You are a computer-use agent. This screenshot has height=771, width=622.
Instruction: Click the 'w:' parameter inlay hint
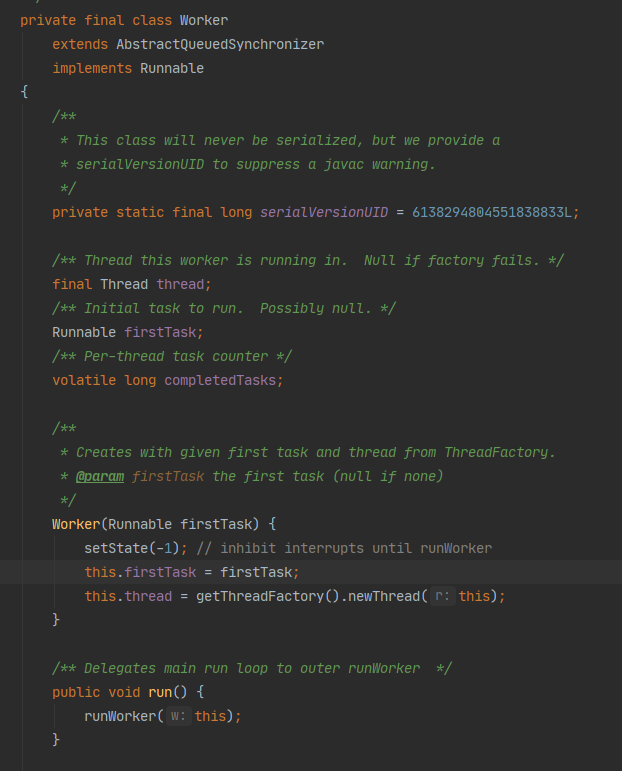coord(178,716)
